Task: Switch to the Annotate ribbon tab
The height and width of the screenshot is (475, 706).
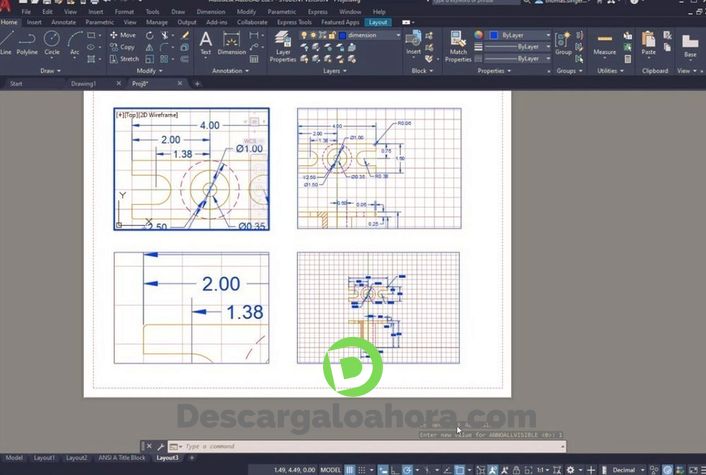Action: pyautogui.click(x=63, y=22)
